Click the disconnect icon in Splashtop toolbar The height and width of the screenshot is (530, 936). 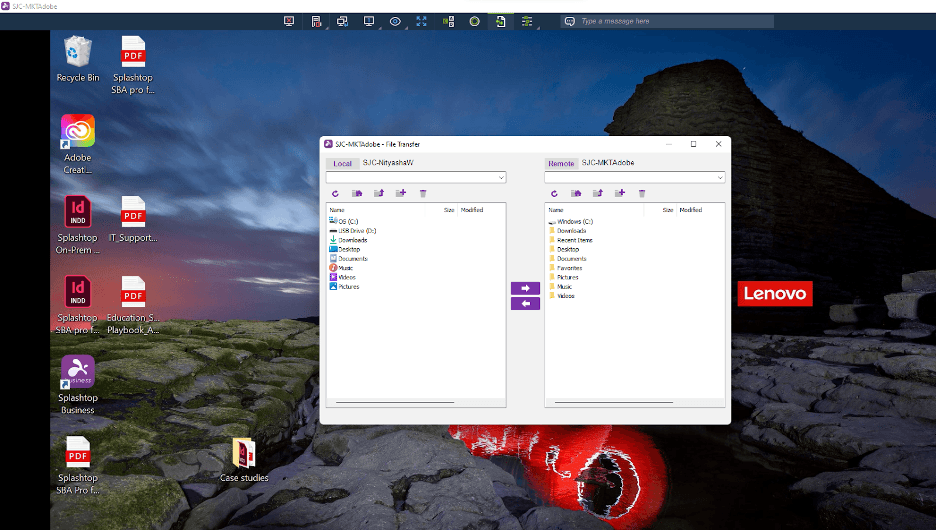tap(290, 21)
